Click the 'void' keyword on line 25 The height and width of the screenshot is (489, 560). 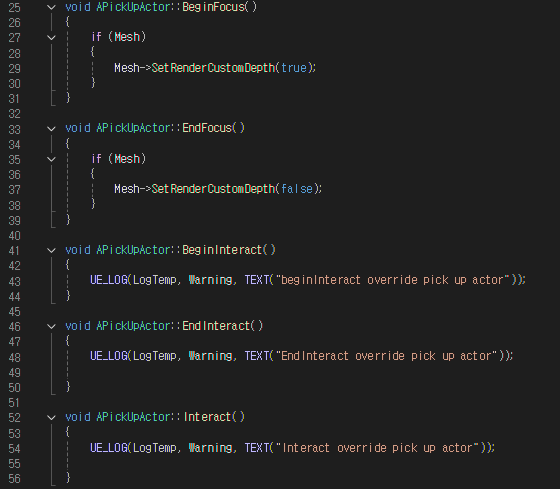(x=78, y=7)
